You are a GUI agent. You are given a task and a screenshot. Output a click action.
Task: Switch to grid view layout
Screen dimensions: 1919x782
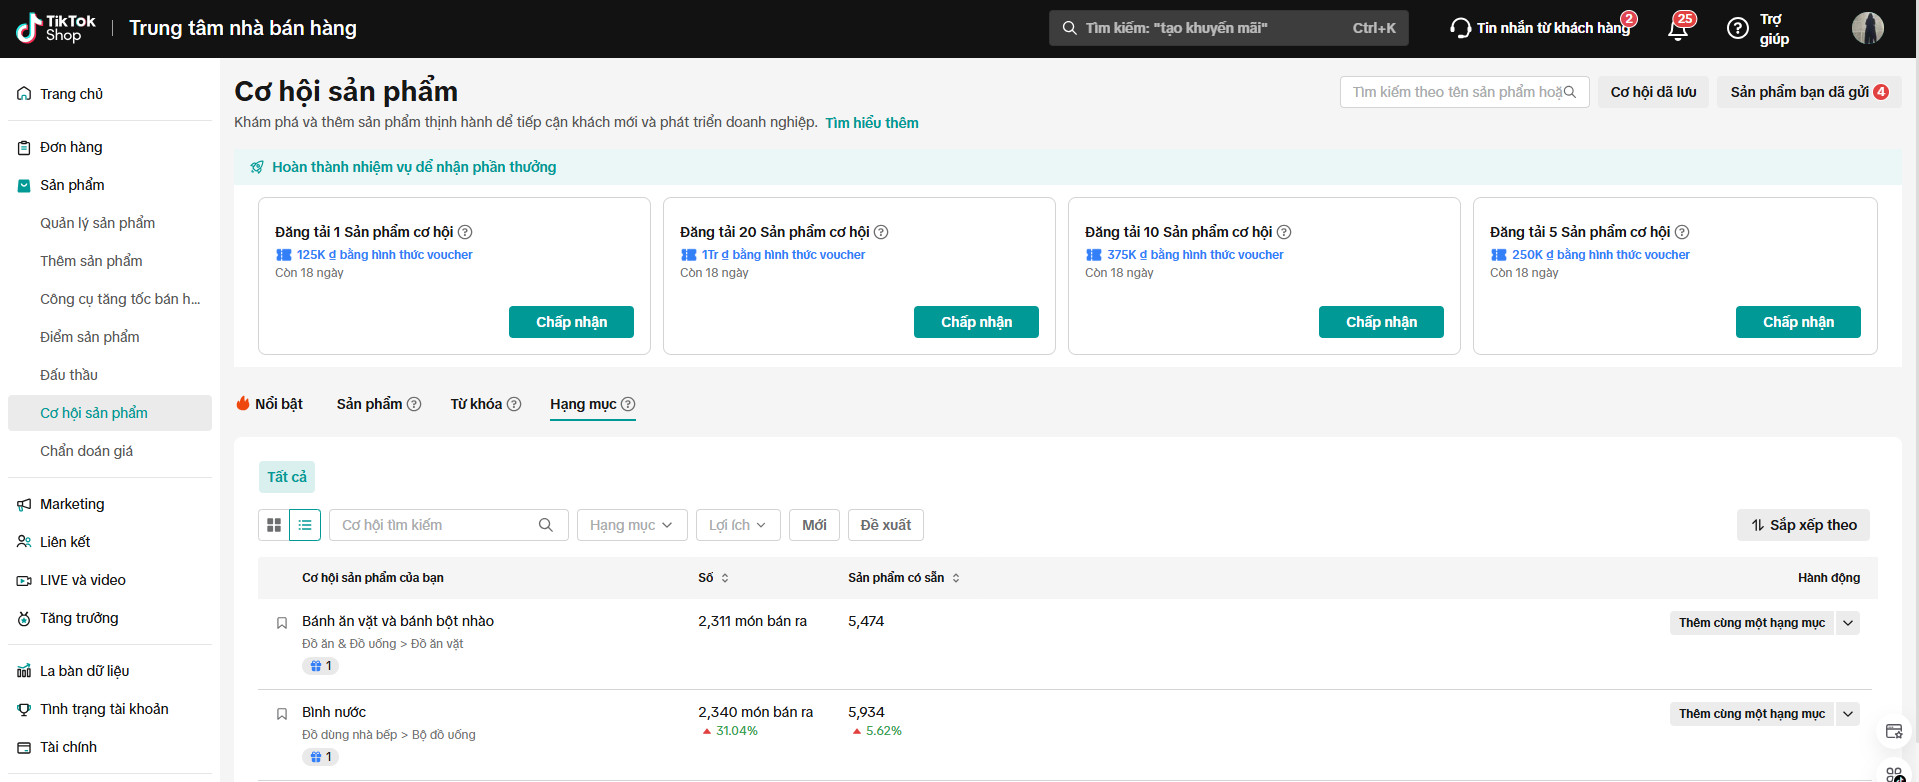point(274,525)
